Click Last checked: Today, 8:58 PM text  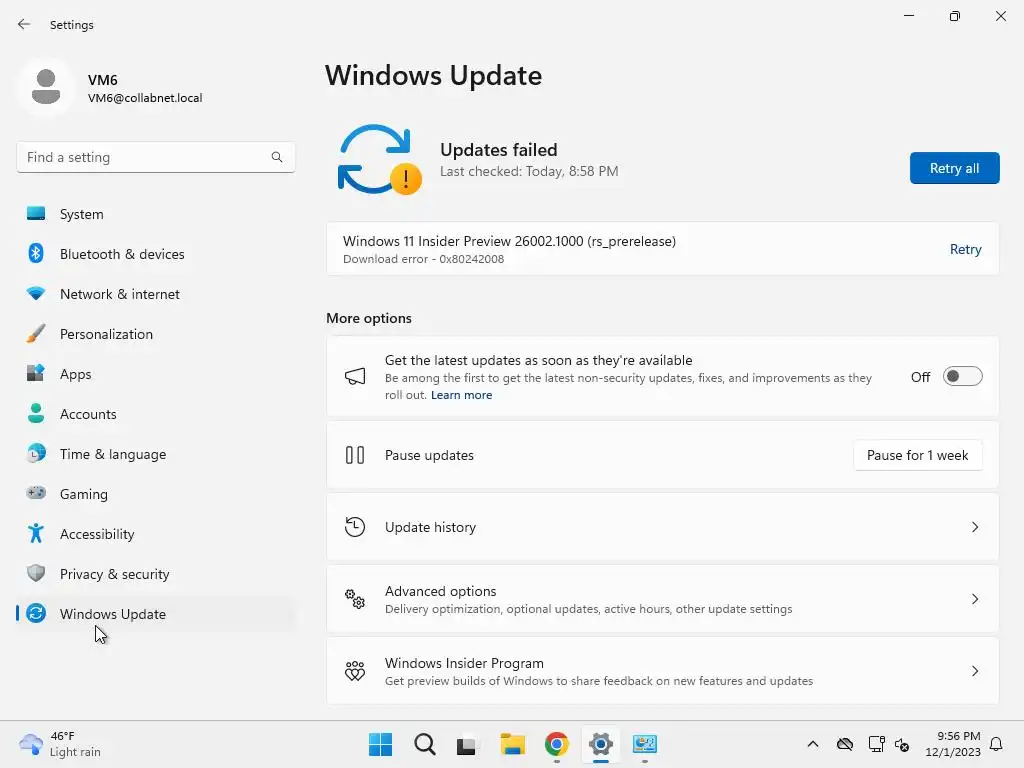coord(529,171)
